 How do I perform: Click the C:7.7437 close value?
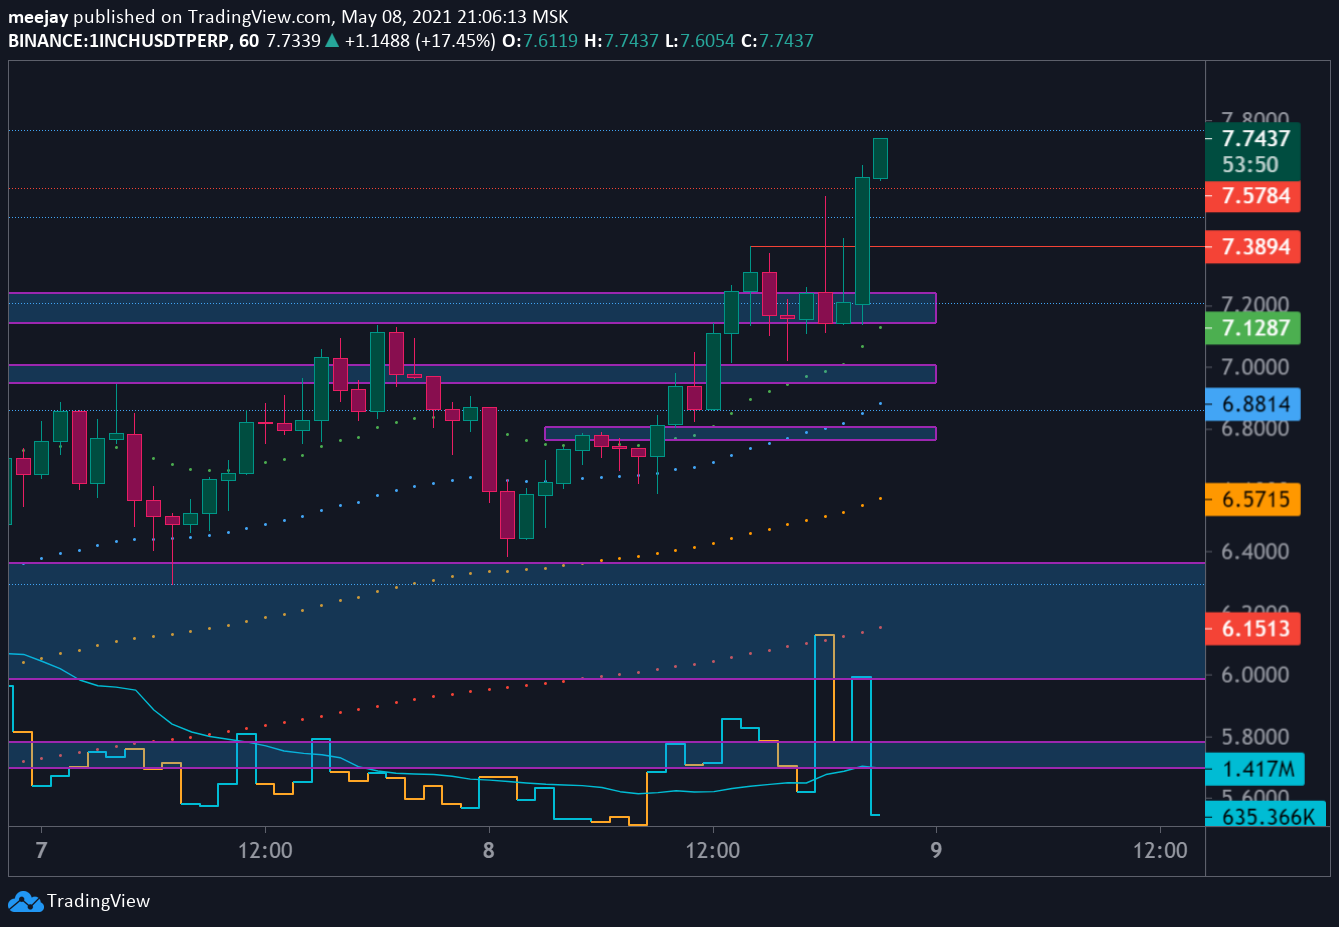[x=777, y=41]
